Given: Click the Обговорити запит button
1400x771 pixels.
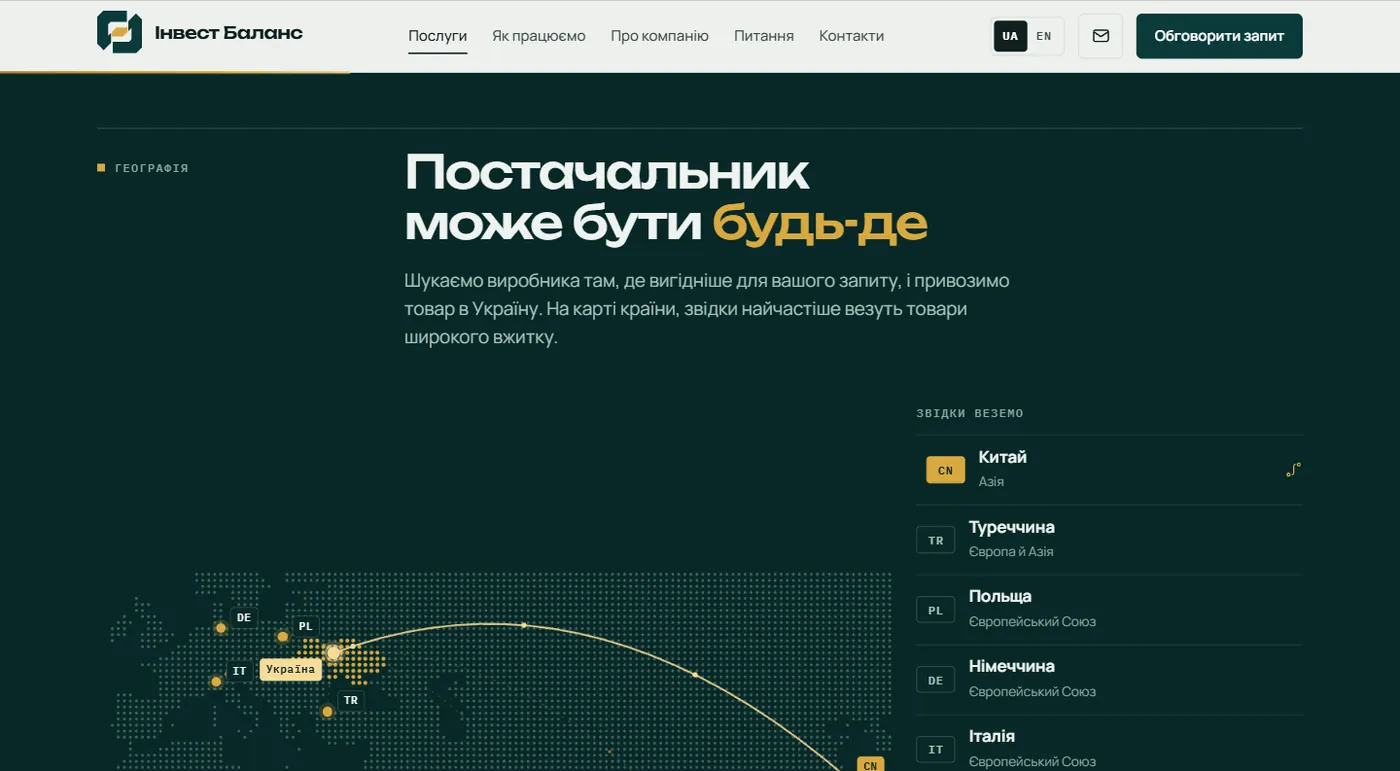Looking at the screenshot, I should [1219, 36].
